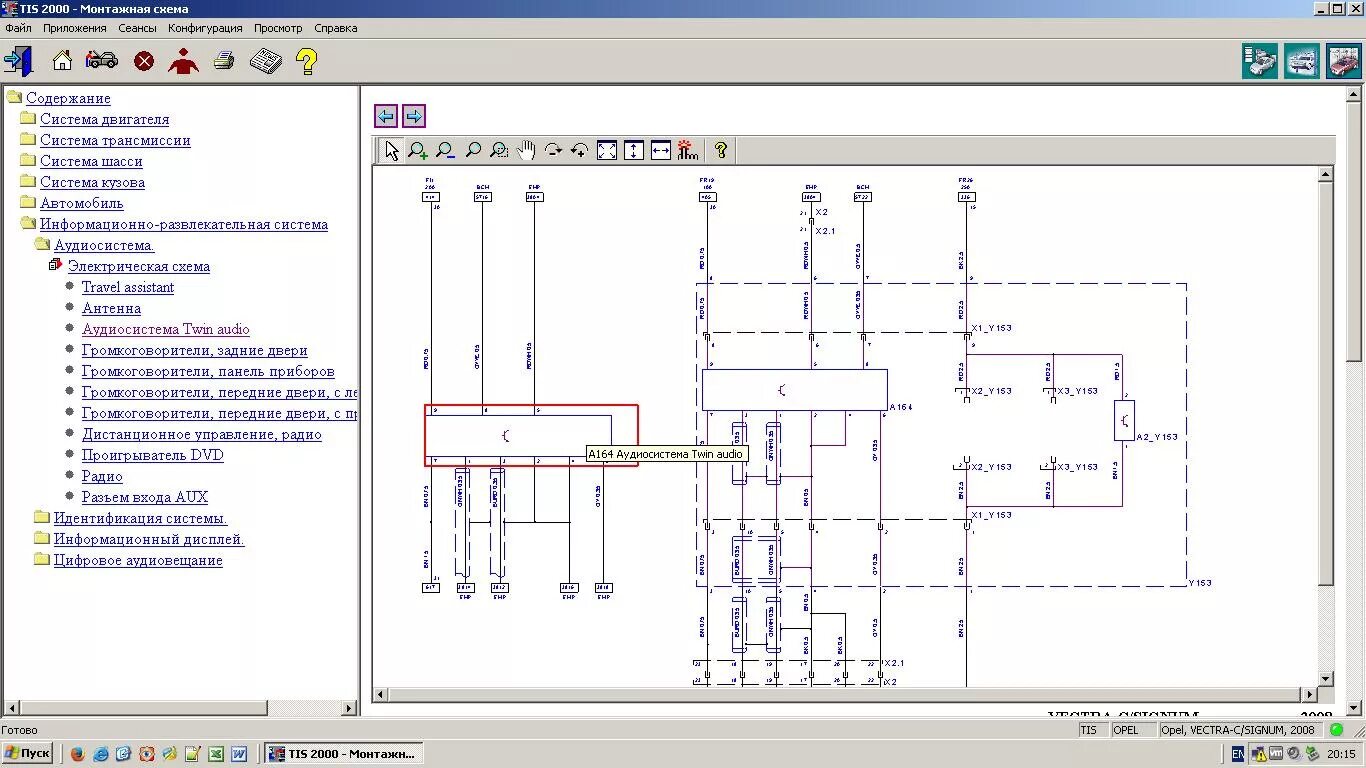This screenshot has height=768, width=1366.
Task: Click TIS 2000 taskbar window button
Action: [x=345, y=753]
